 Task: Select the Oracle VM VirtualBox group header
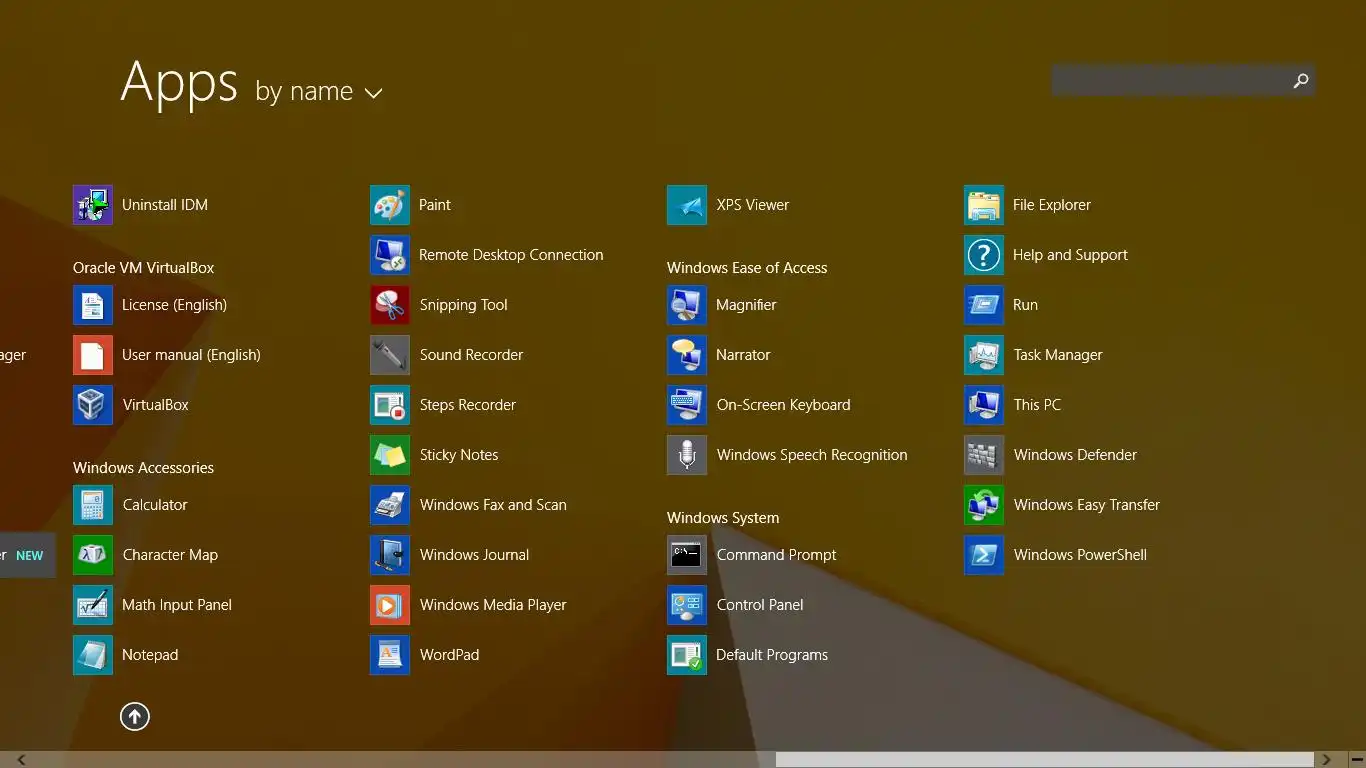tap(144, 268)
